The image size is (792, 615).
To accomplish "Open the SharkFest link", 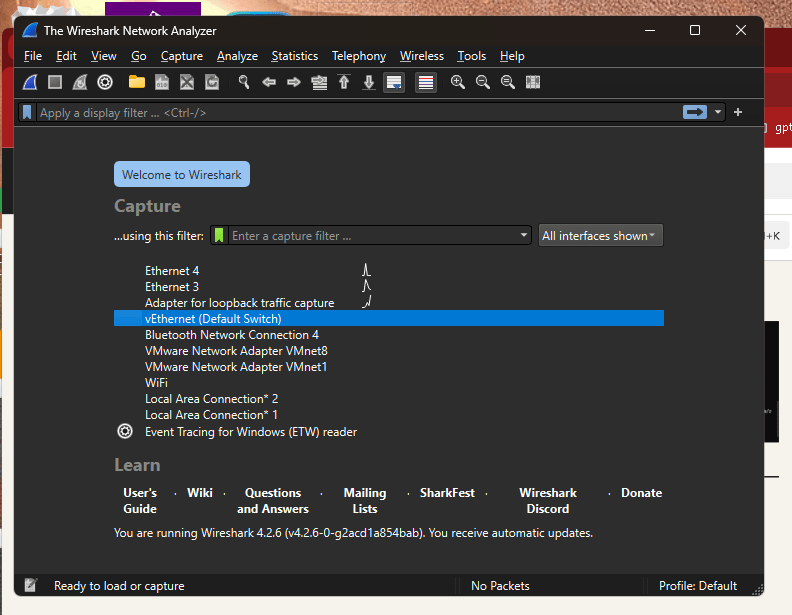I will 447,493.
